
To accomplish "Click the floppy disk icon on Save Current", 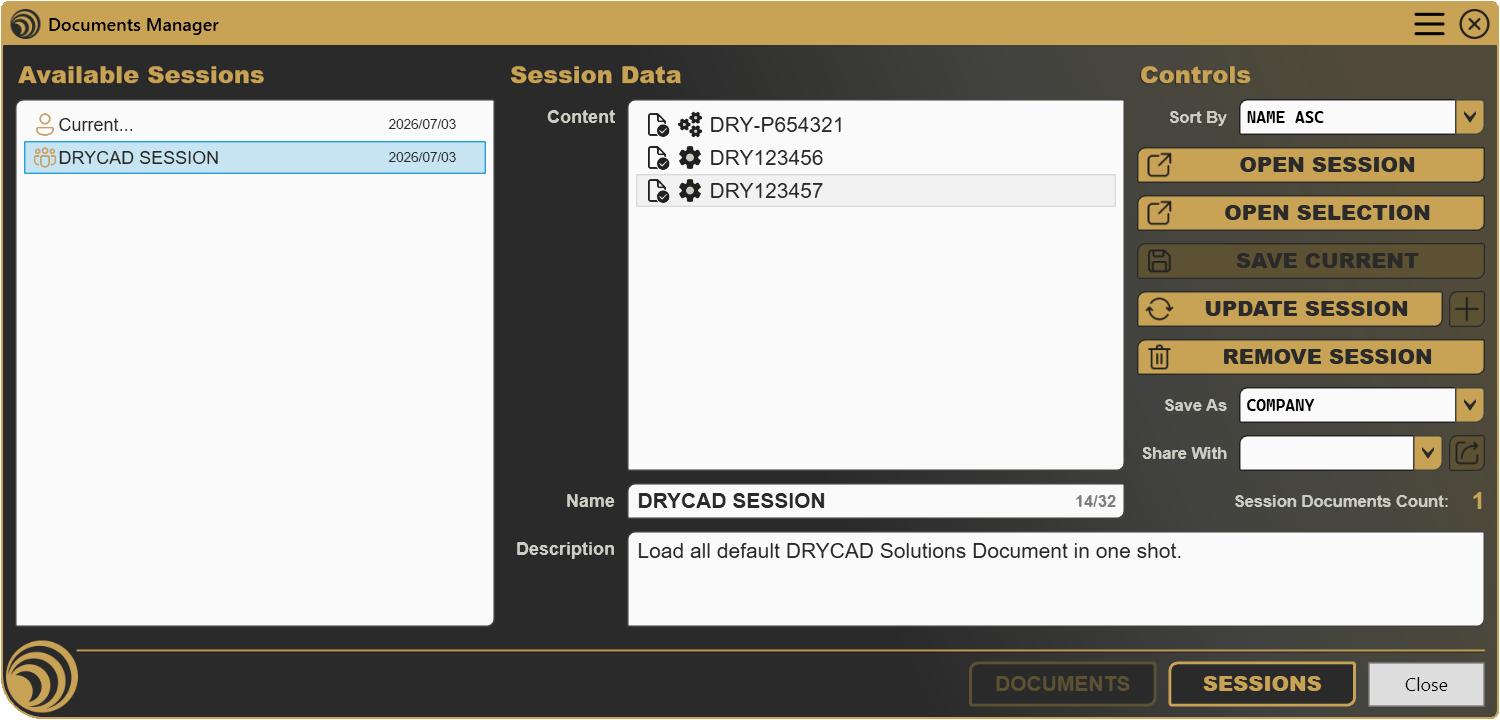I will 1159,261.
